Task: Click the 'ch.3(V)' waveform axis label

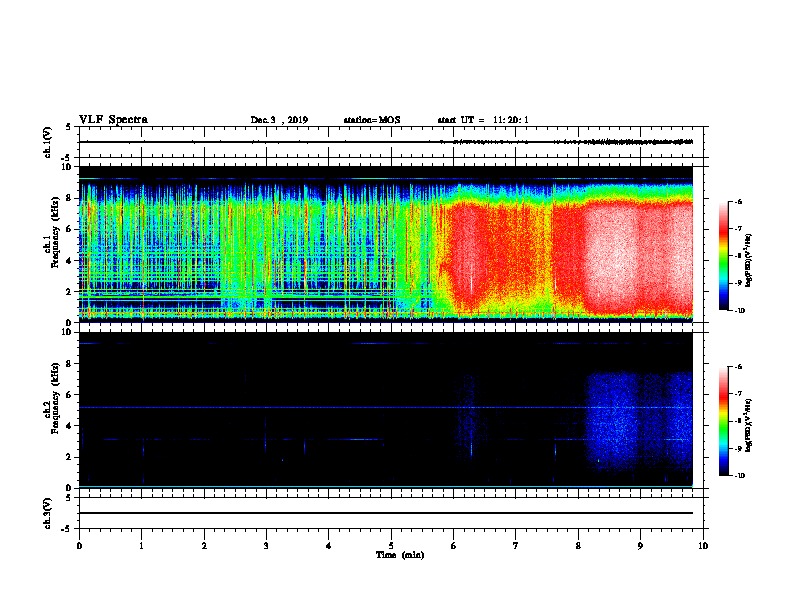Action: [47, 513]
